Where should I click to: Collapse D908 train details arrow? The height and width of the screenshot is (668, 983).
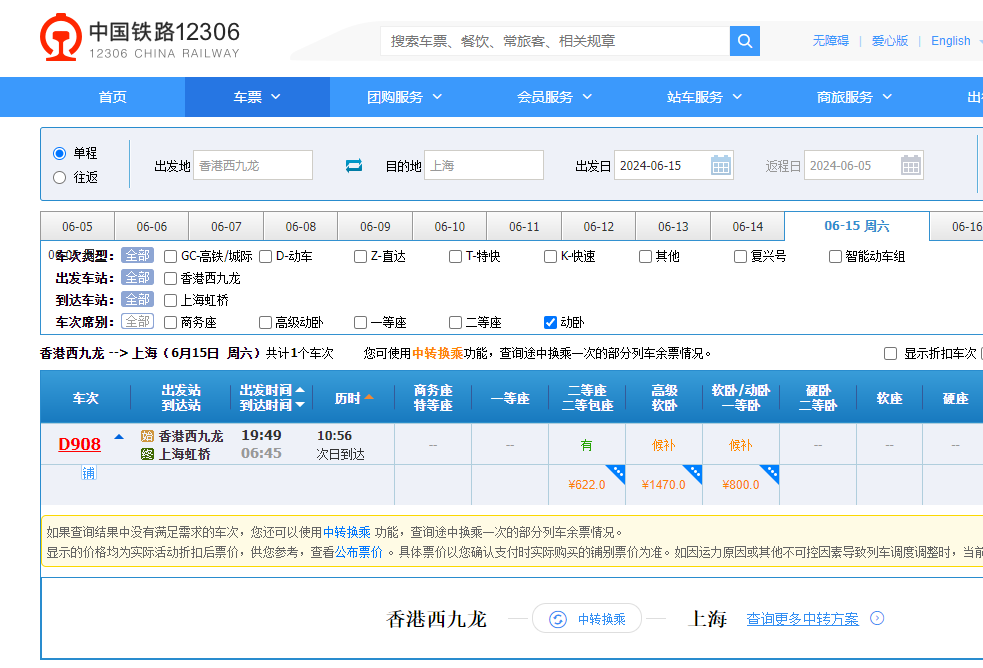(x=119, y=437)
